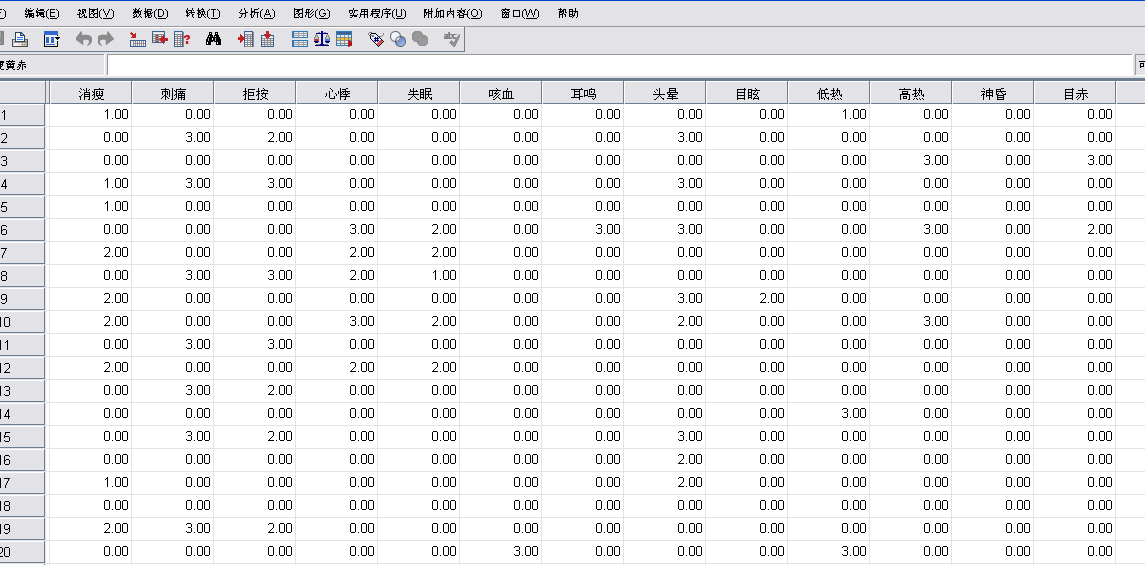Click the Spell check icon
Image resolution: width=1145 pixels, height=565 pixels.
coord(451,39)
